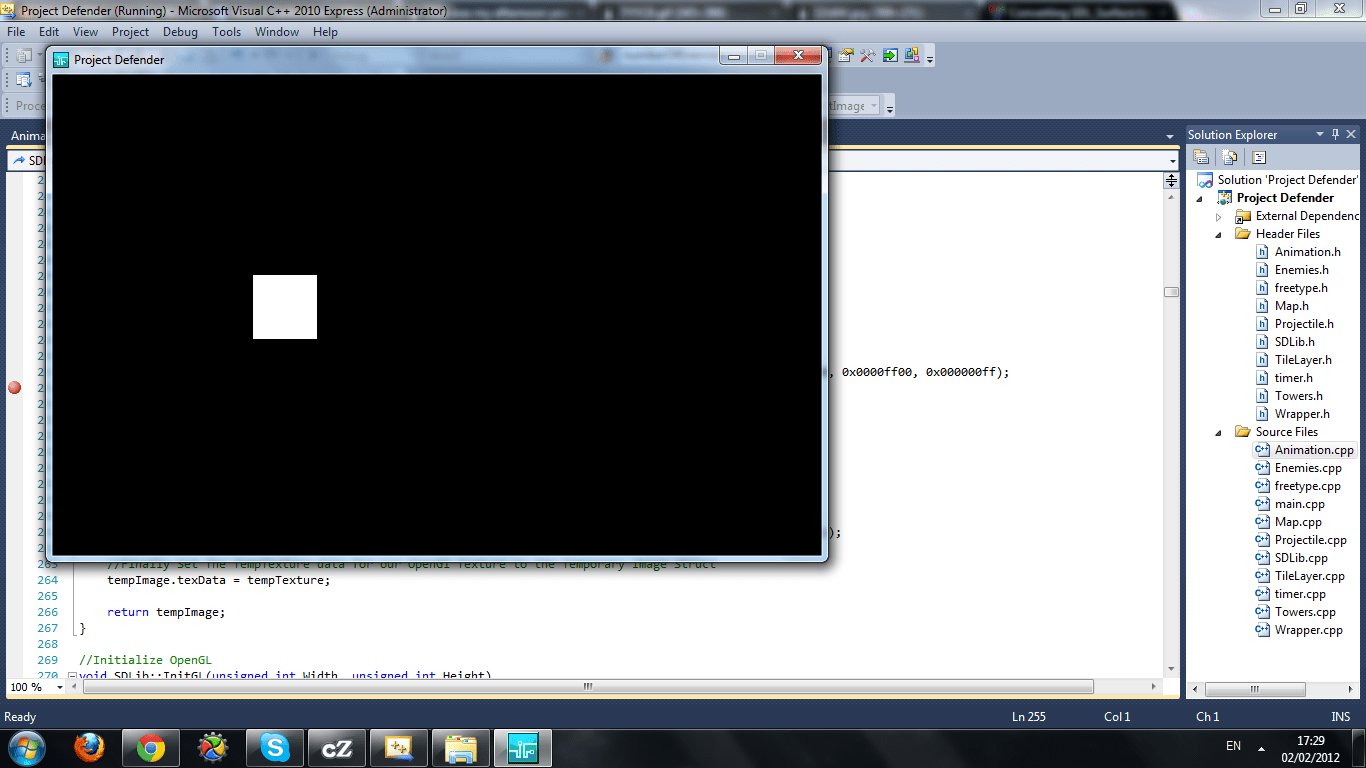Click the View Code icon in Solution Explorer
The image size is (1366, 768).
pyautogui.click(x=1258, y=156)
